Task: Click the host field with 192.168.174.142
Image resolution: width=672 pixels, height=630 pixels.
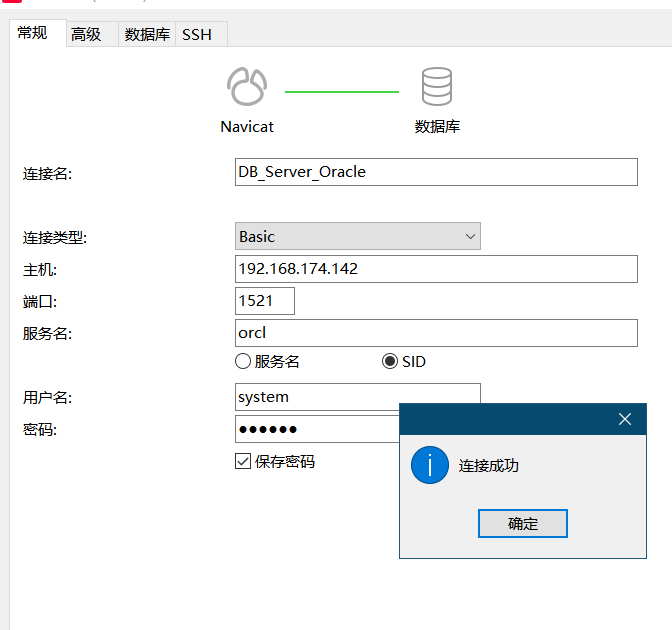Action: click(435, 269)
